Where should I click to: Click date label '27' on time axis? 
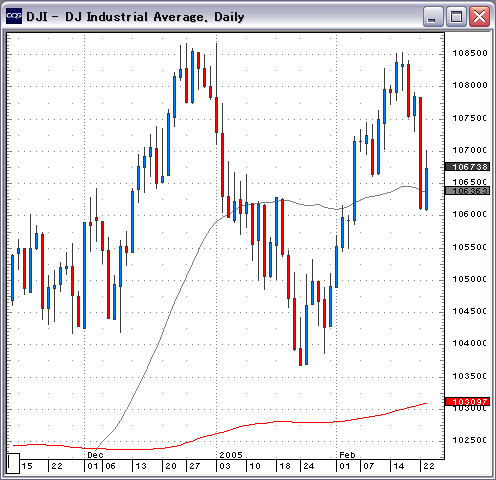[195, 466]
